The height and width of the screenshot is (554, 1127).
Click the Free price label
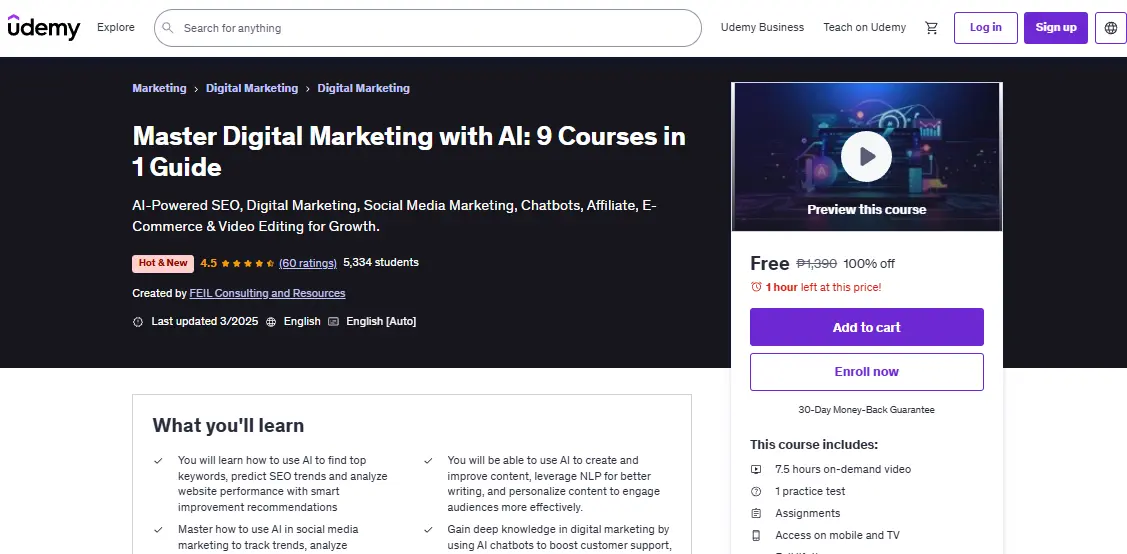click(770, 264)
